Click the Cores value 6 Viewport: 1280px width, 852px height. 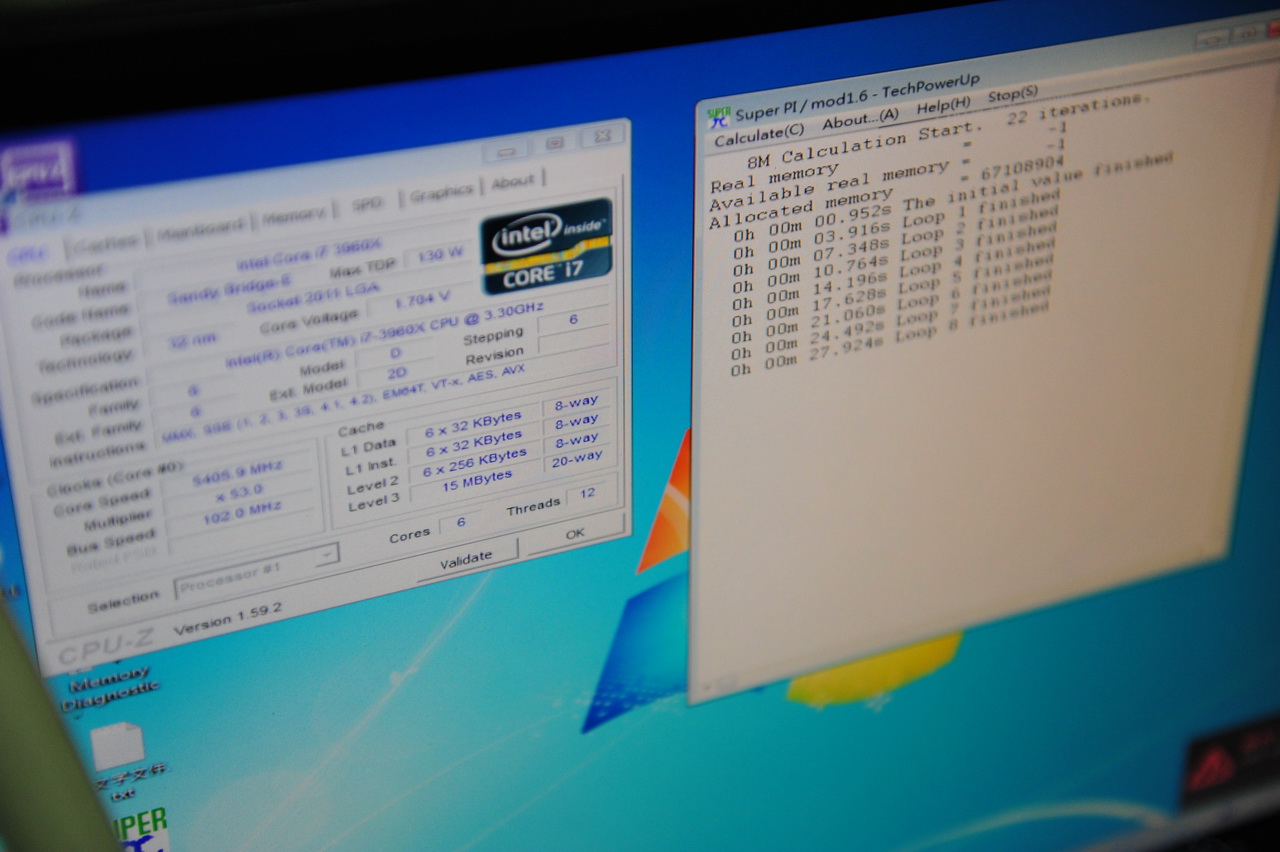pyautogui.click(x=461, y=523)
